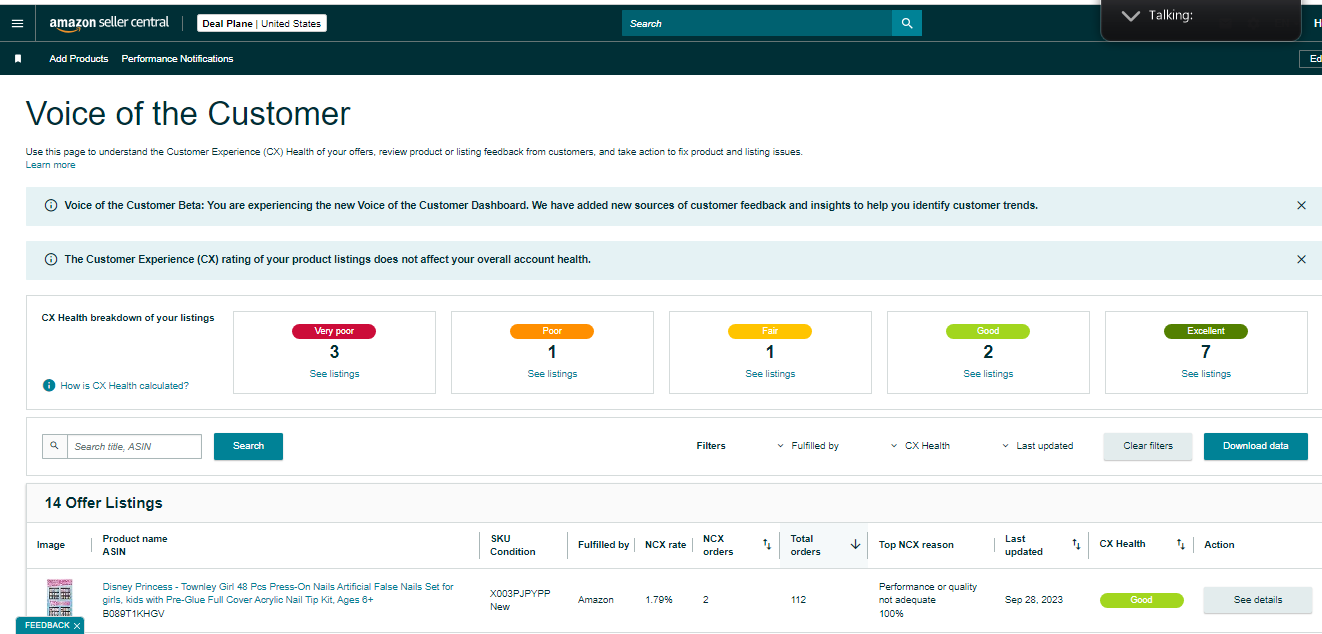The width and height of the screenshot is (1322, 634).
Task: Close the FEEDBACK tab with X
Action: point(76,625)
